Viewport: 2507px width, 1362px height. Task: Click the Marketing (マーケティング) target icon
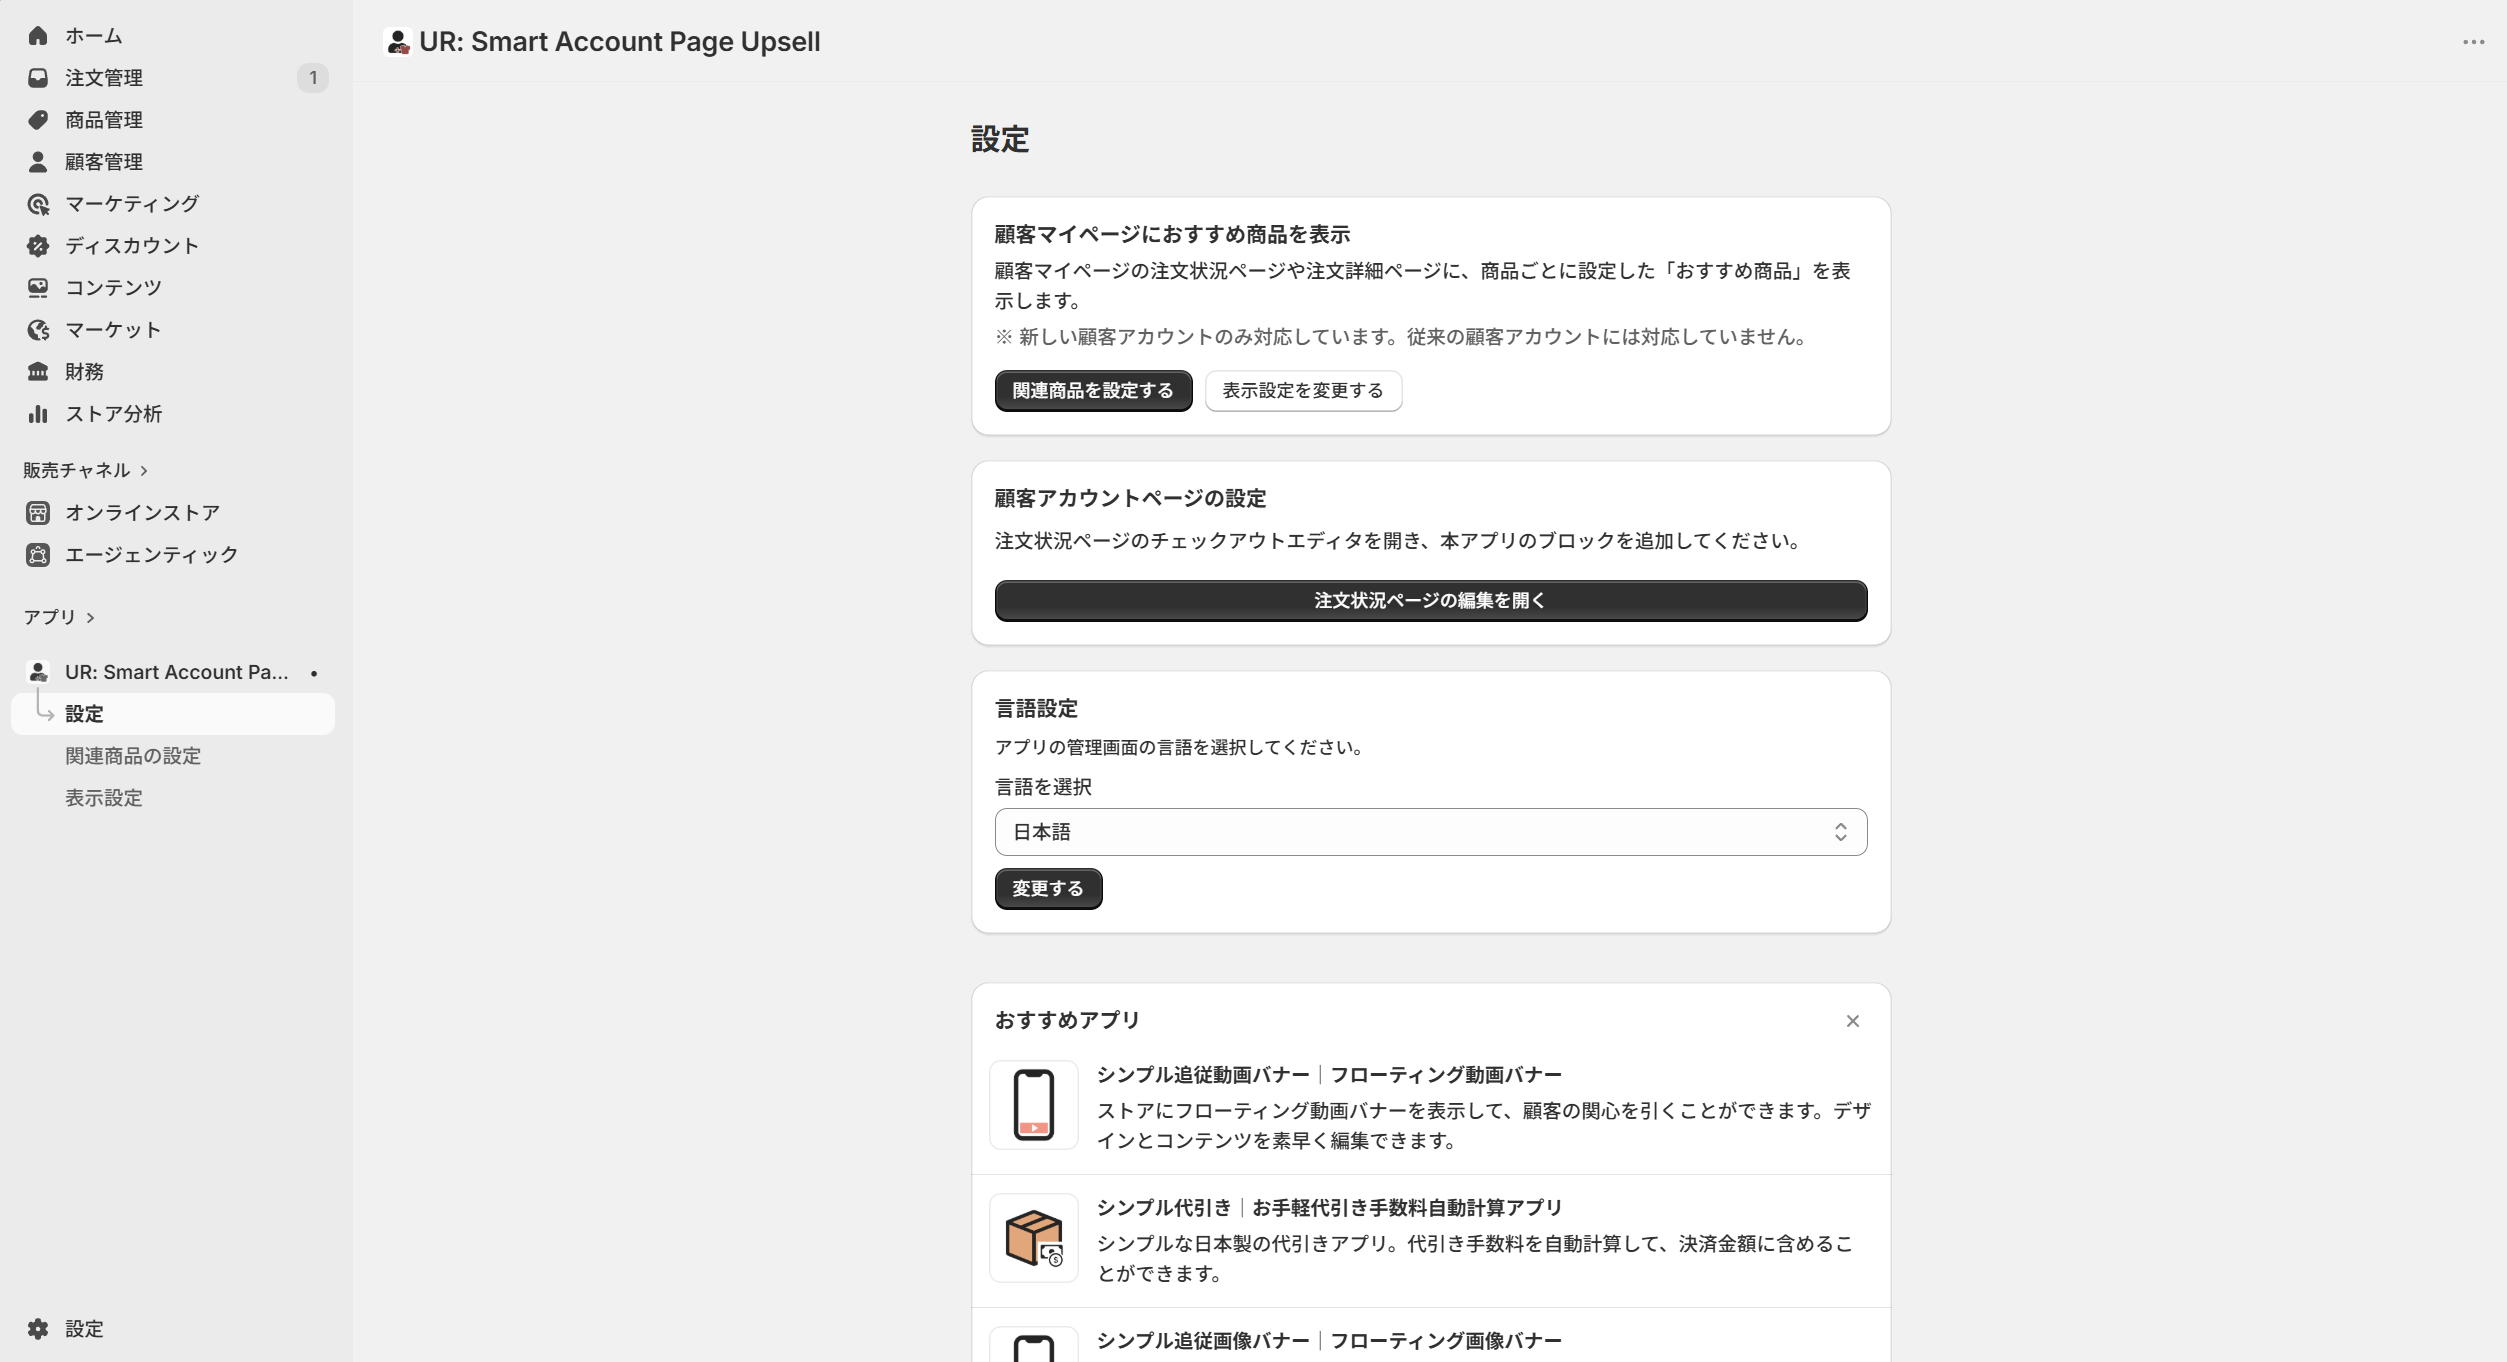(38, 204)
